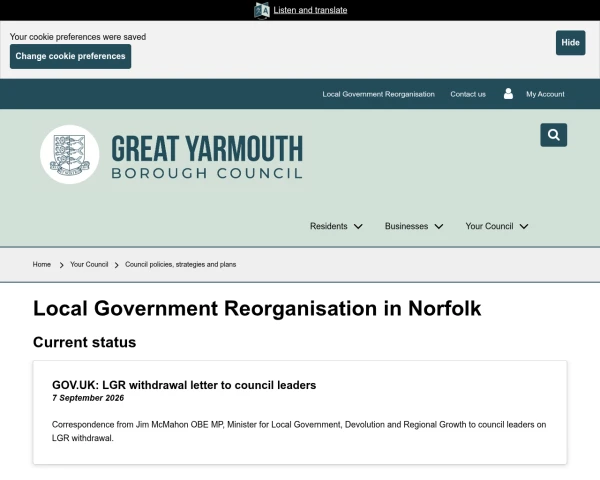Click the 'Current status' heading
This screenshot has height=480, width=600.
coord(85,342)
